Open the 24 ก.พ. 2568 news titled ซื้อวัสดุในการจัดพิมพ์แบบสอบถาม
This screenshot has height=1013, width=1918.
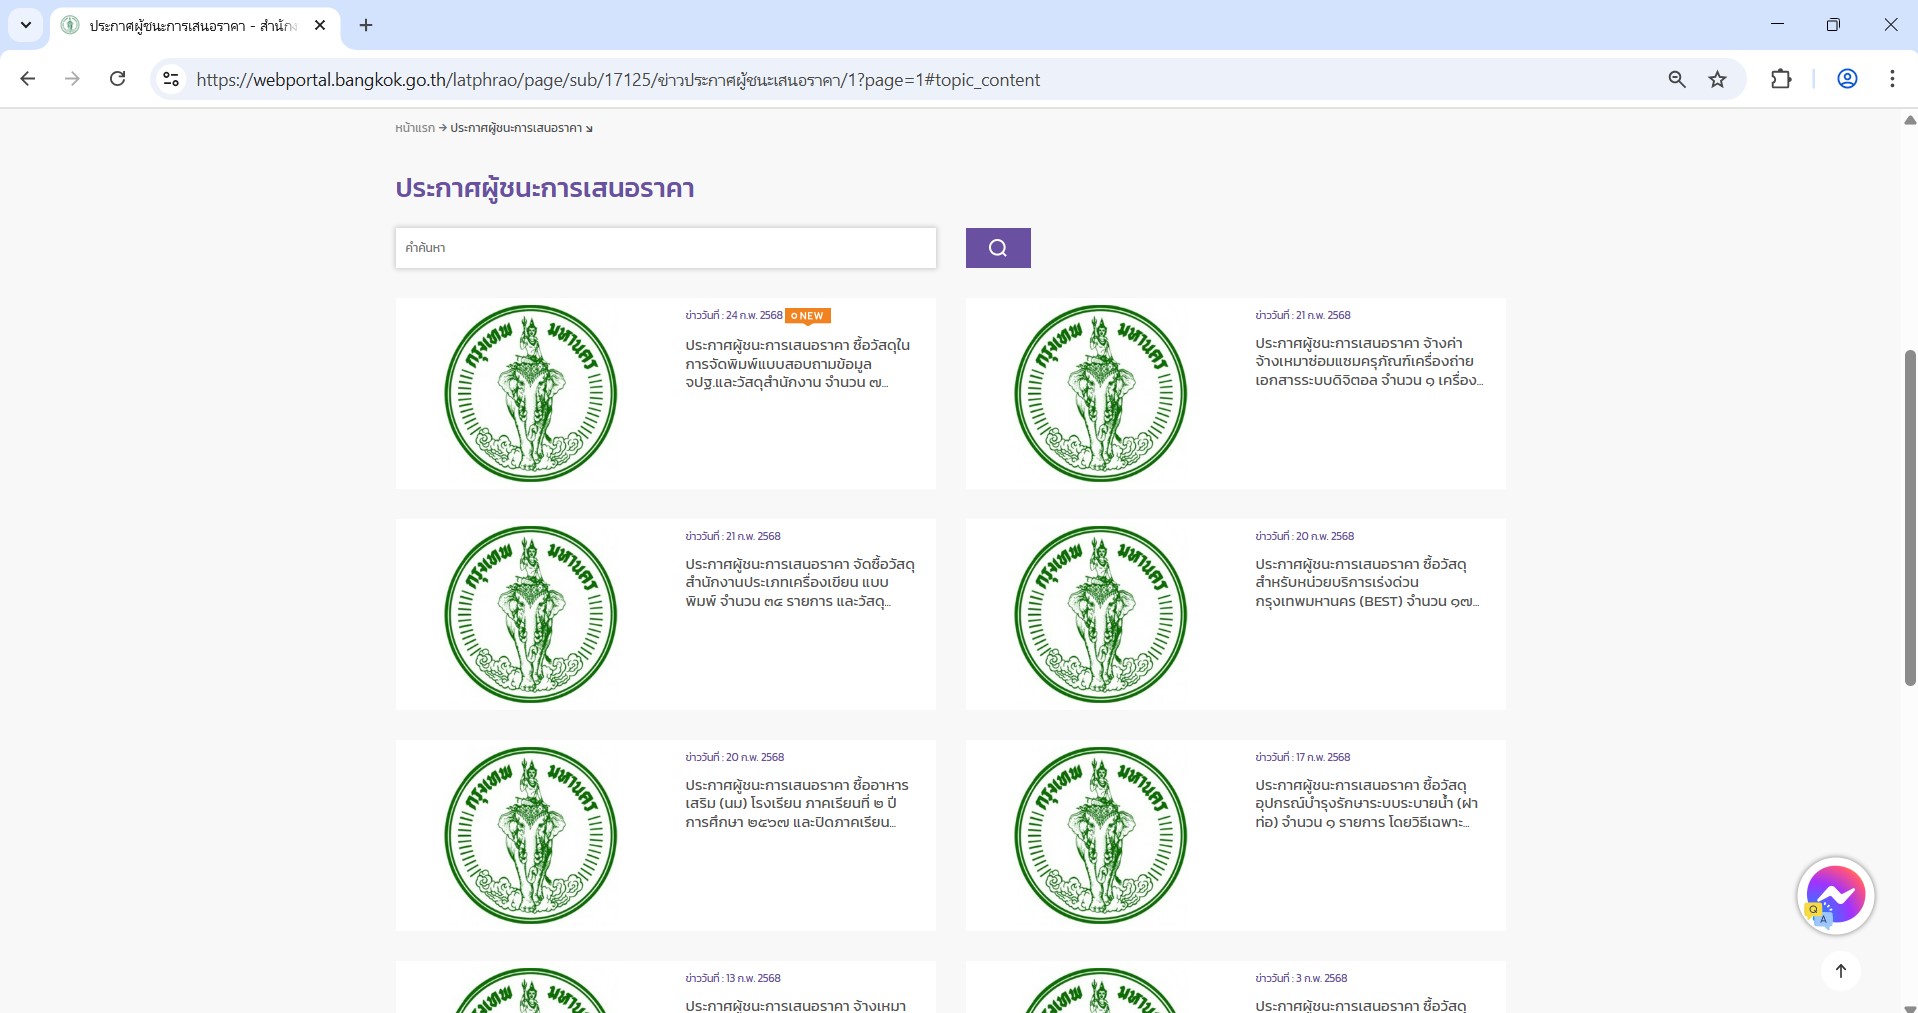[x=797, y=363]
